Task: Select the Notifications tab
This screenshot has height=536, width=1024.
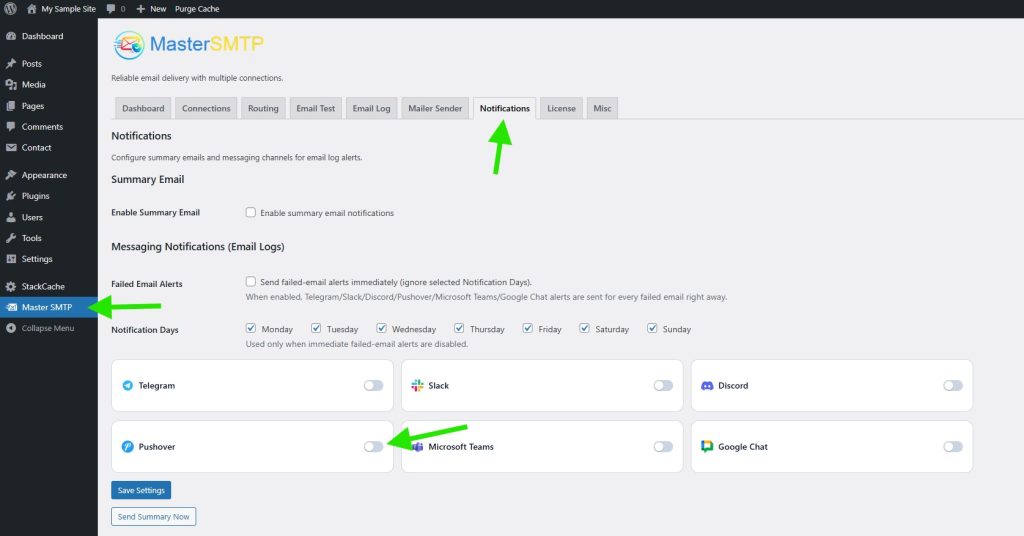Action: [x=505, y=108]
